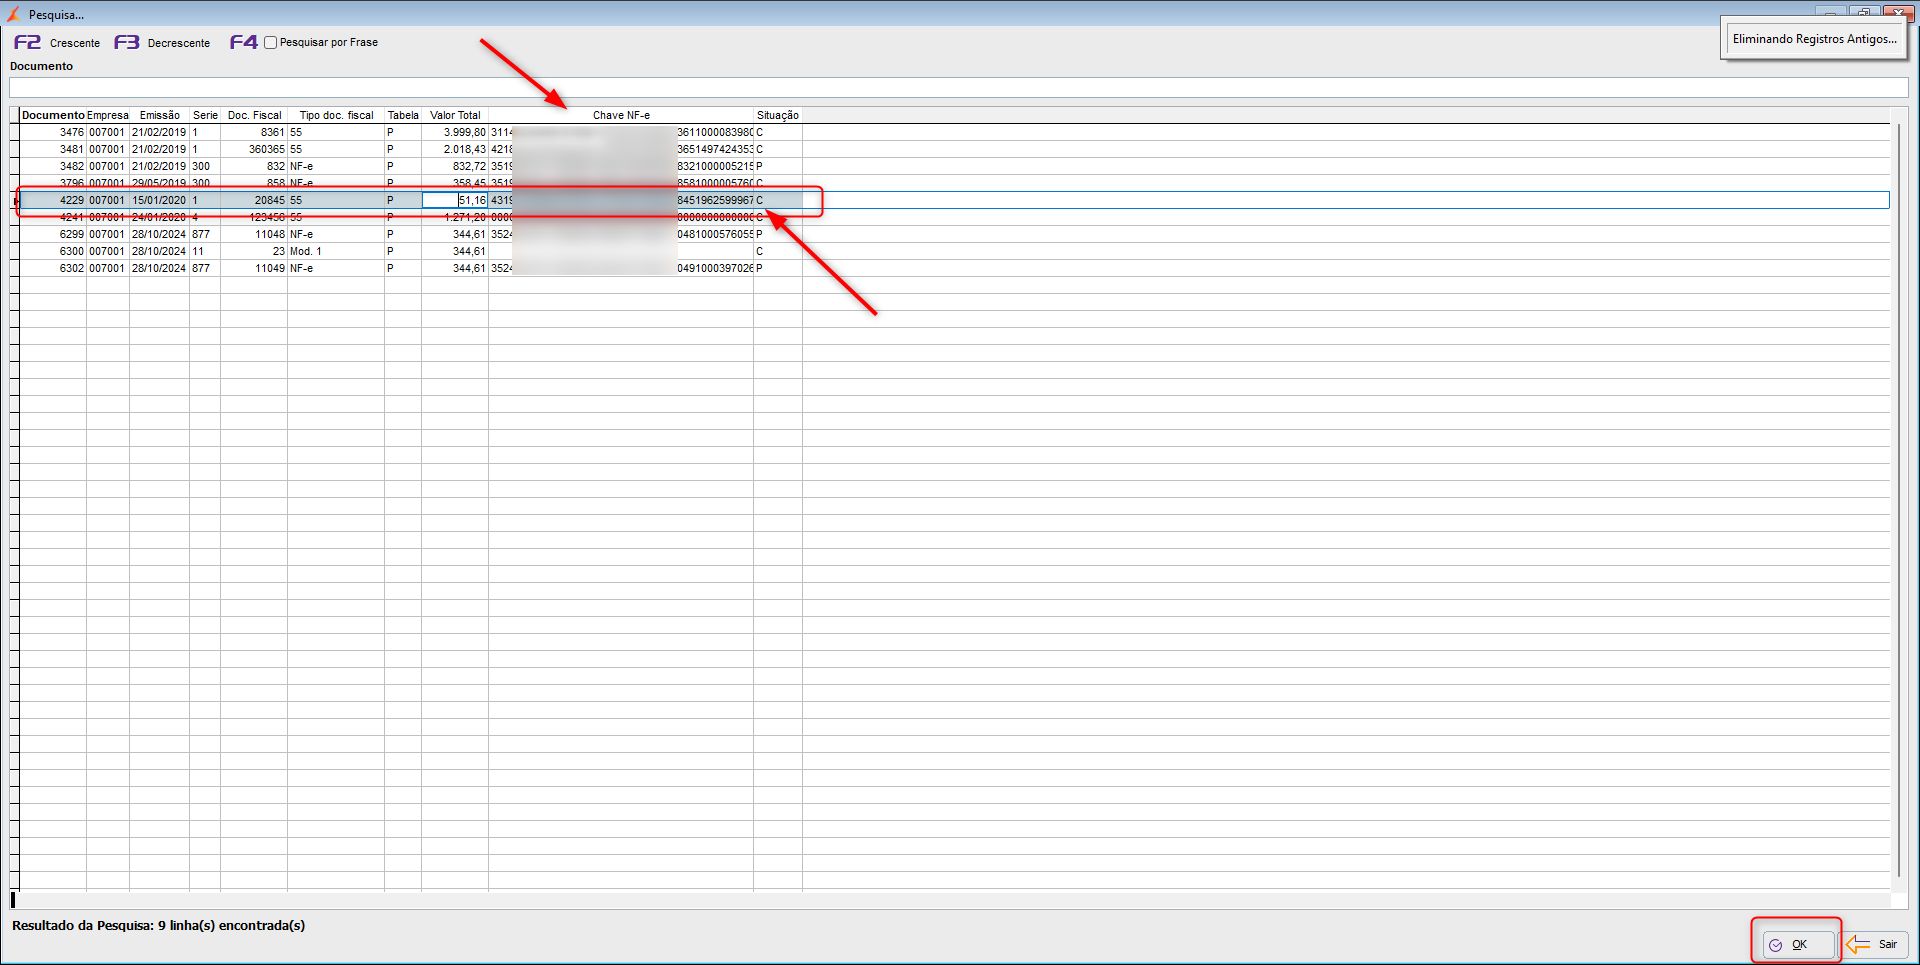Click the vertical scrollbar of the results grid
The width and height of the screenshot is (1920, 965).
pos(1898,500)
